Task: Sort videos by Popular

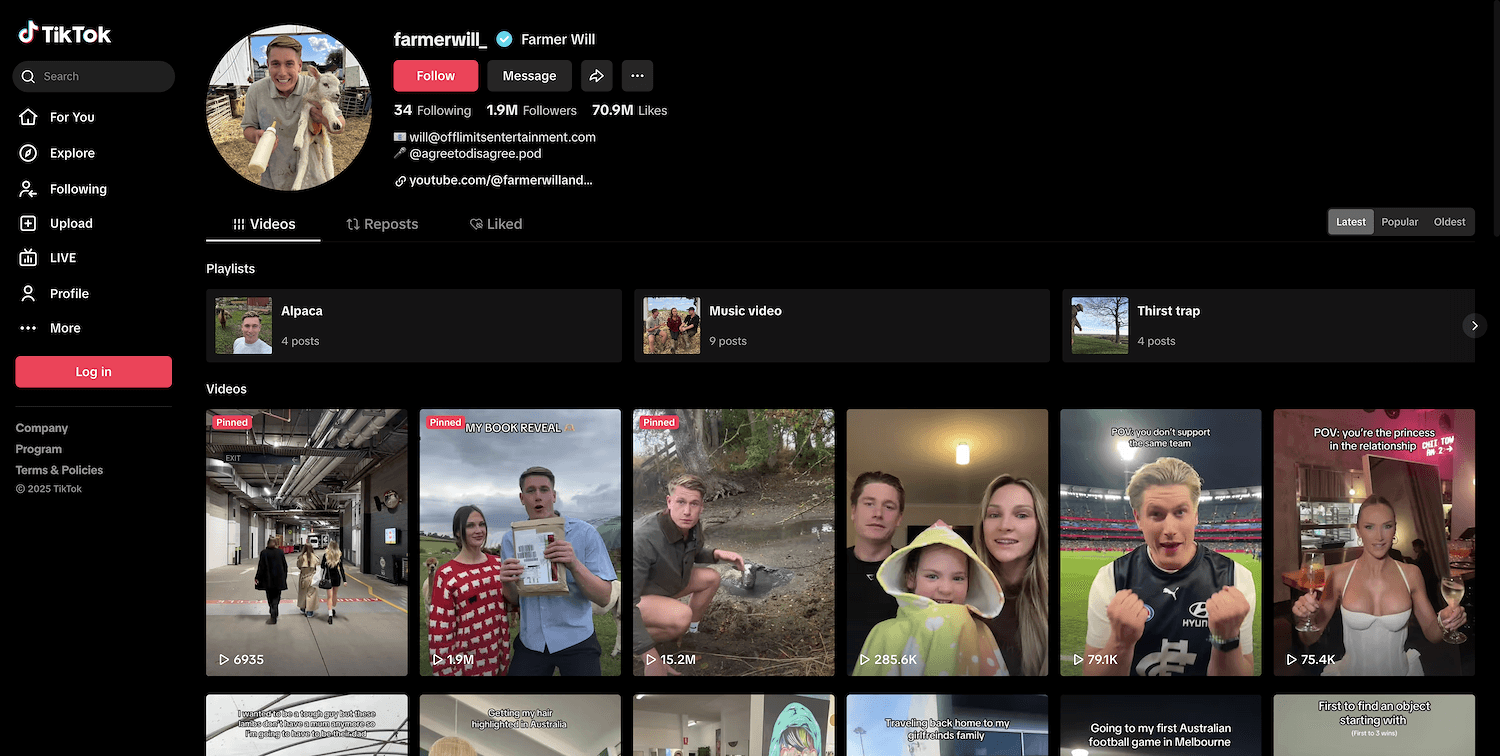Action: [1399, 222]
